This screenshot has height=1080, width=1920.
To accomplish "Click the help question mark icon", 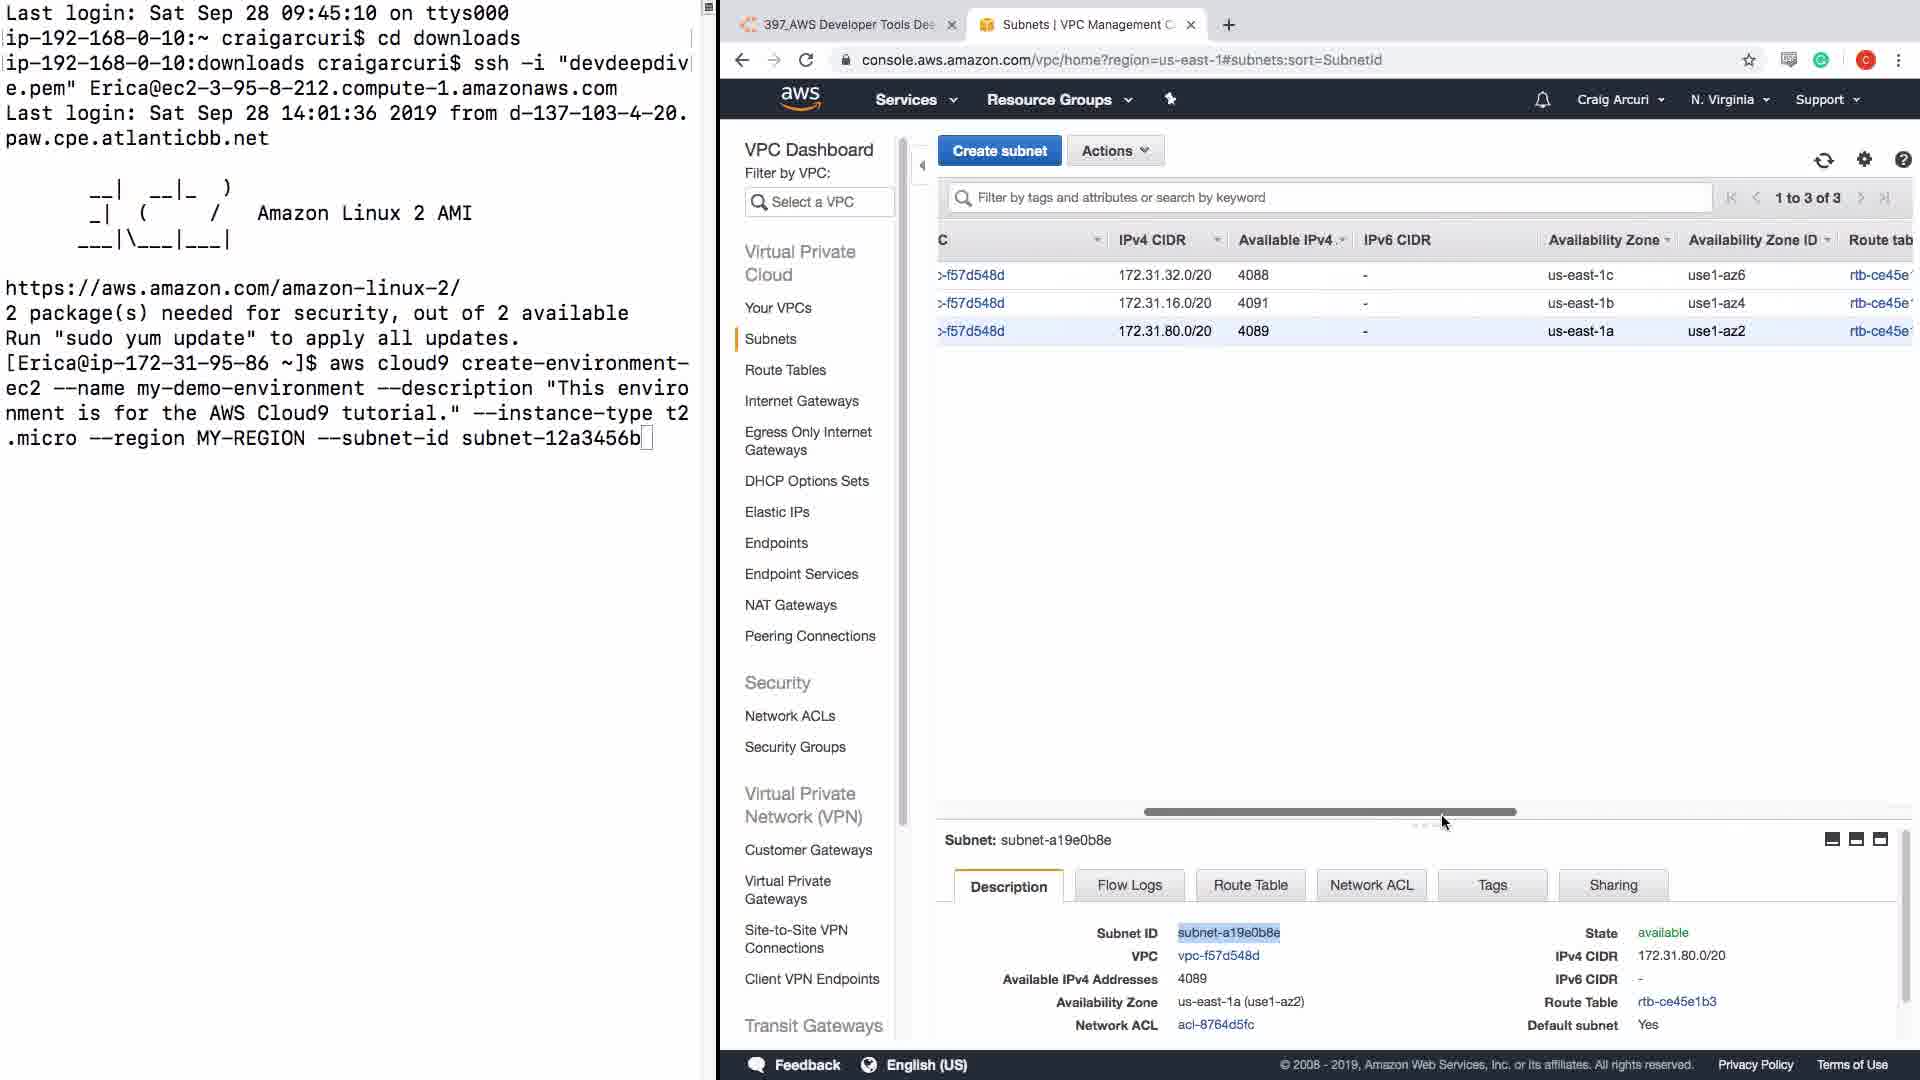I will click(x=1903, y=159).
